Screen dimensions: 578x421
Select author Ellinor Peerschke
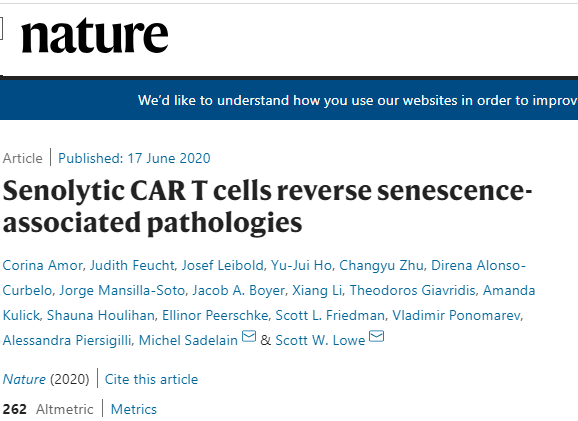[x=215, y=316]
